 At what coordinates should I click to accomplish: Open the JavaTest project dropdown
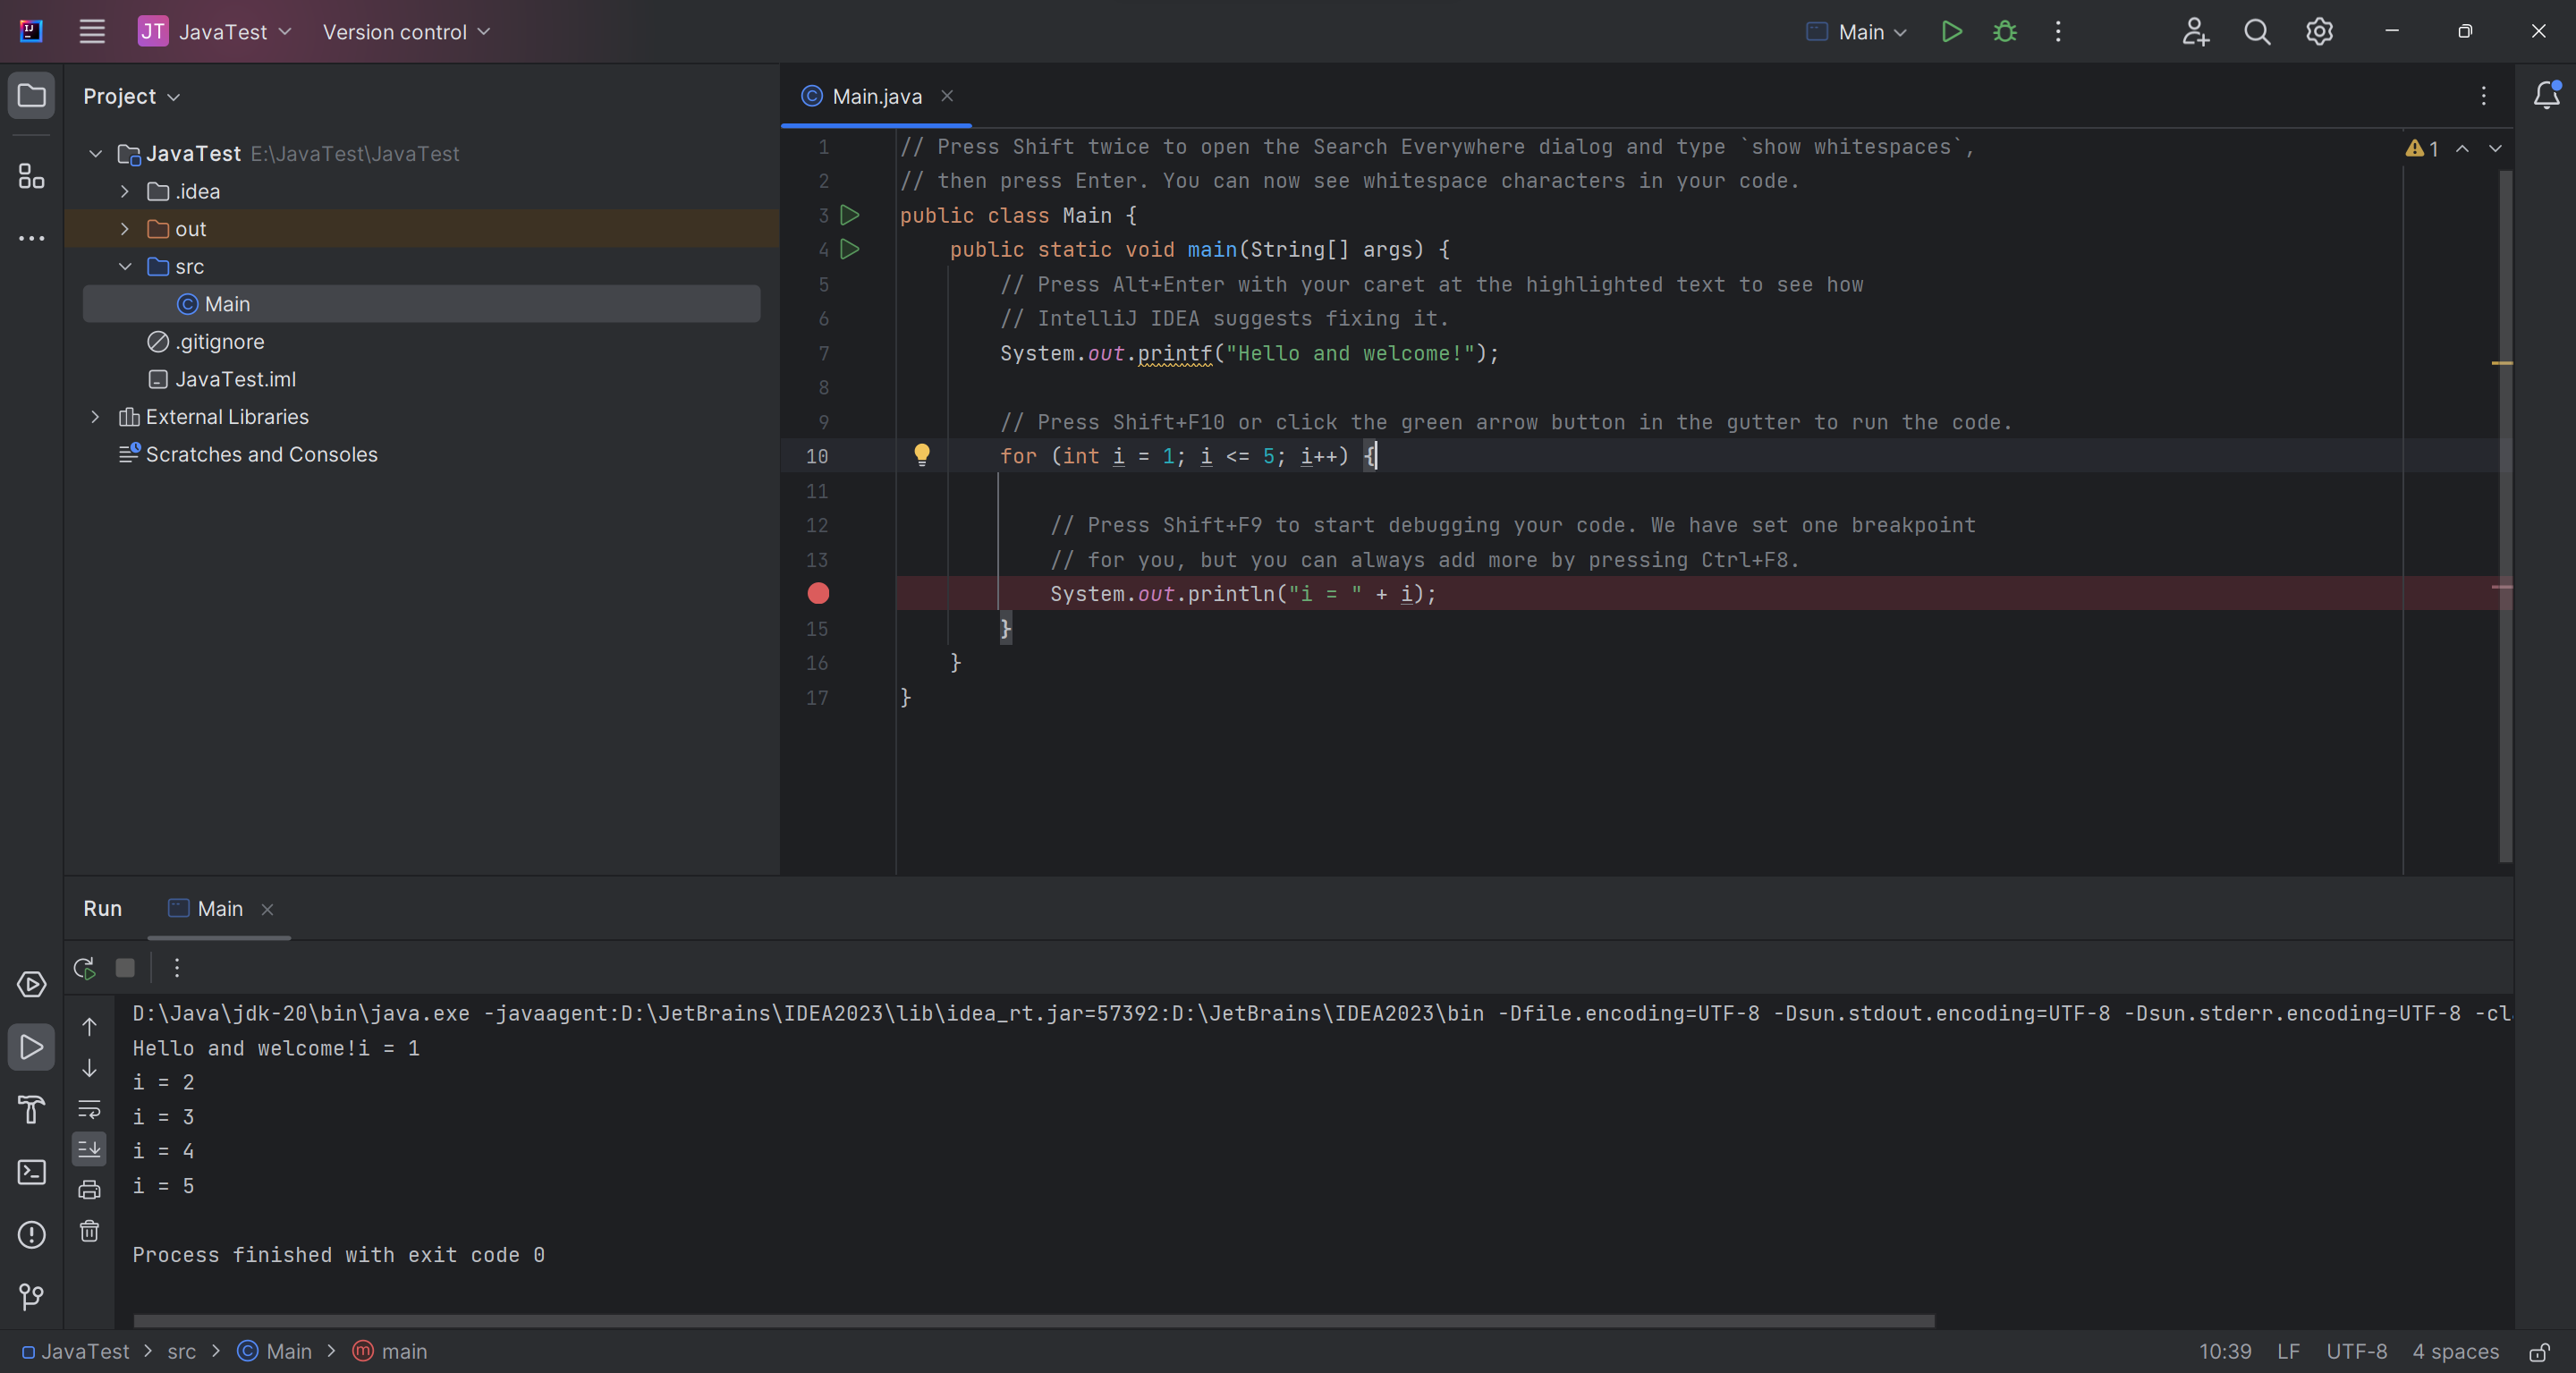[x=215, y=32]
